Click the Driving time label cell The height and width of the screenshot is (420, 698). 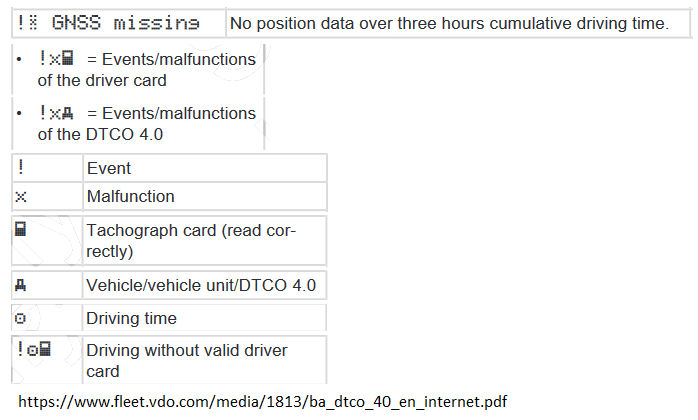click(x=205, y=318)
